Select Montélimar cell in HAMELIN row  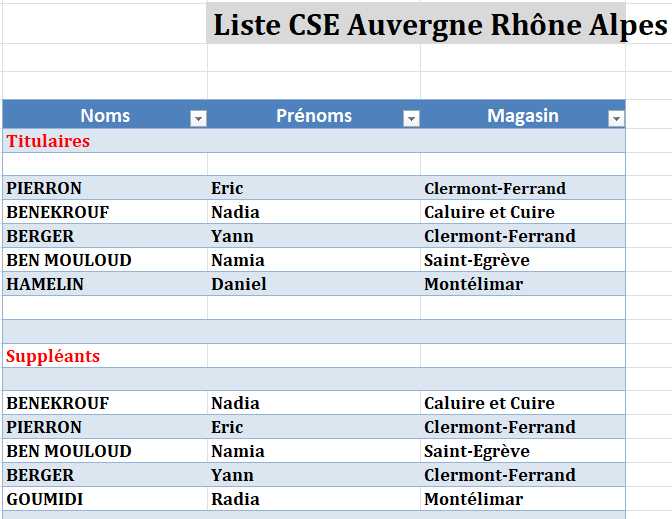tap(473, 284)
